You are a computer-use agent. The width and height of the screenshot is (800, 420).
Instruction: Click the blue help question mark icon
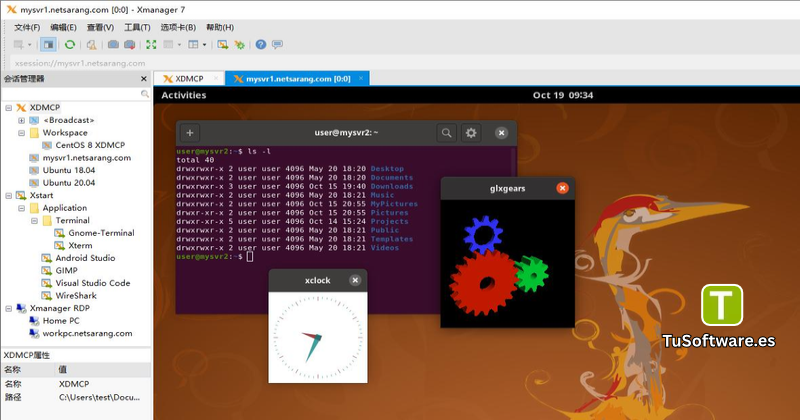pyautogui.click(x=261, y=45)
